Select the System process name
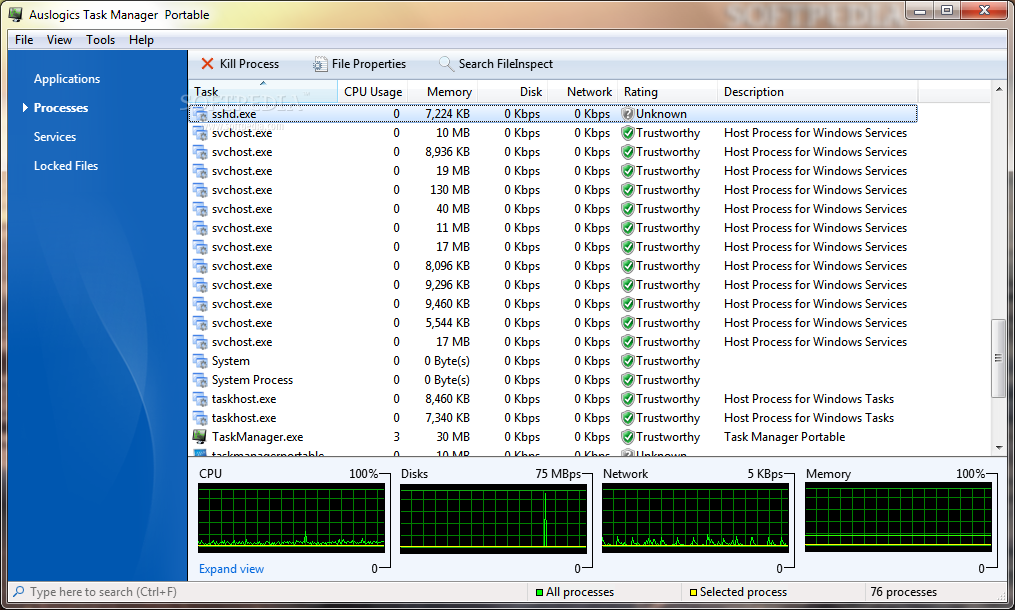 click(230, 361)
